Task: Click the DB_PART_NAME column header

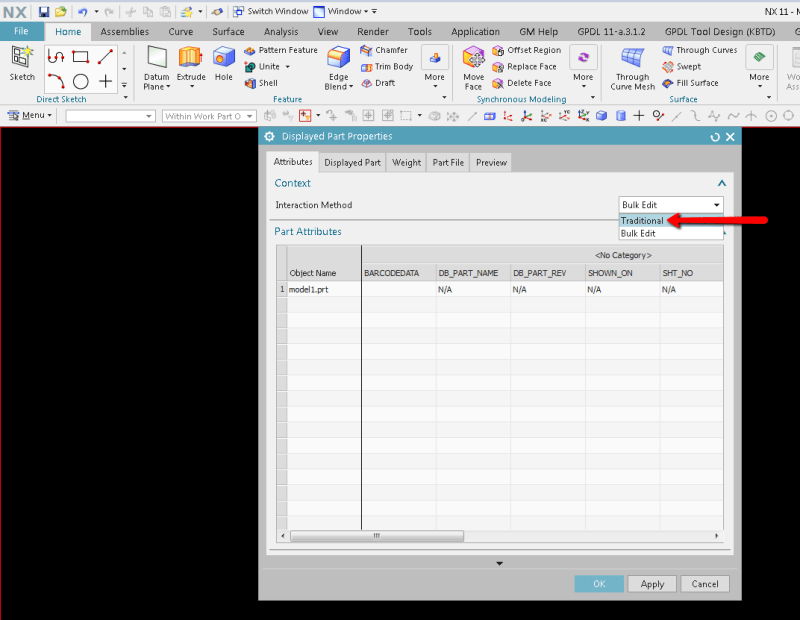Action: [x=473, y=273]
